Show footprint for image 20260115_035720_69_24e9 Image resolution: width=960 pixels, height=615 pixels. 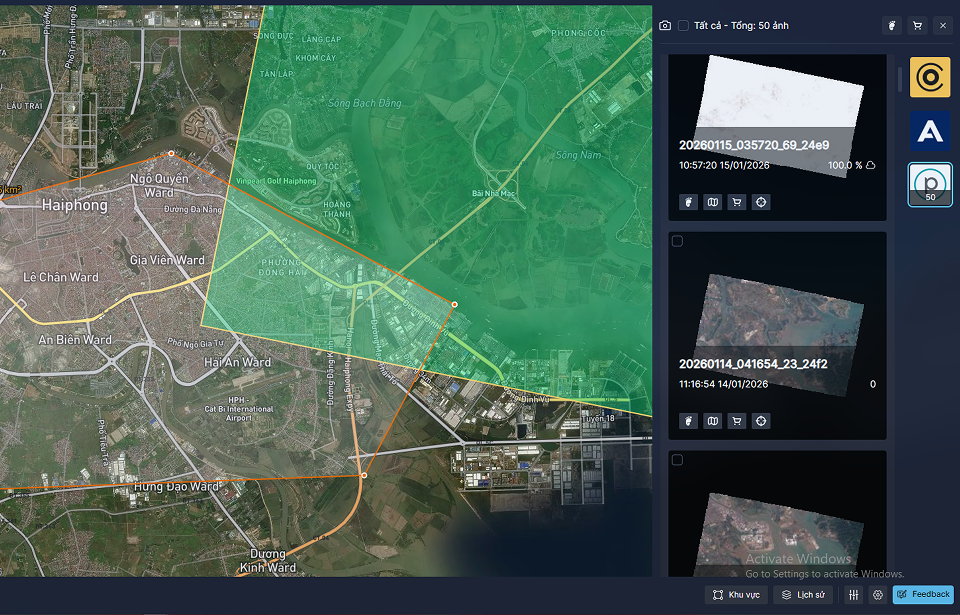[687, 202]
